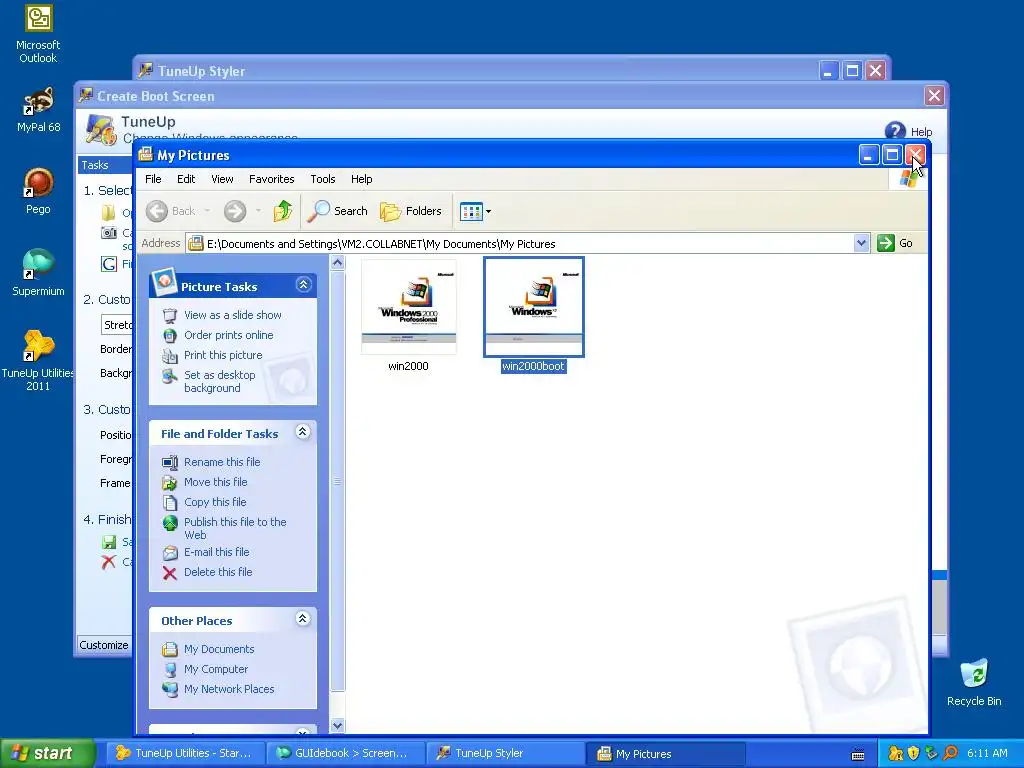Open Forward history dropdown arrow

tap(259, 211)
